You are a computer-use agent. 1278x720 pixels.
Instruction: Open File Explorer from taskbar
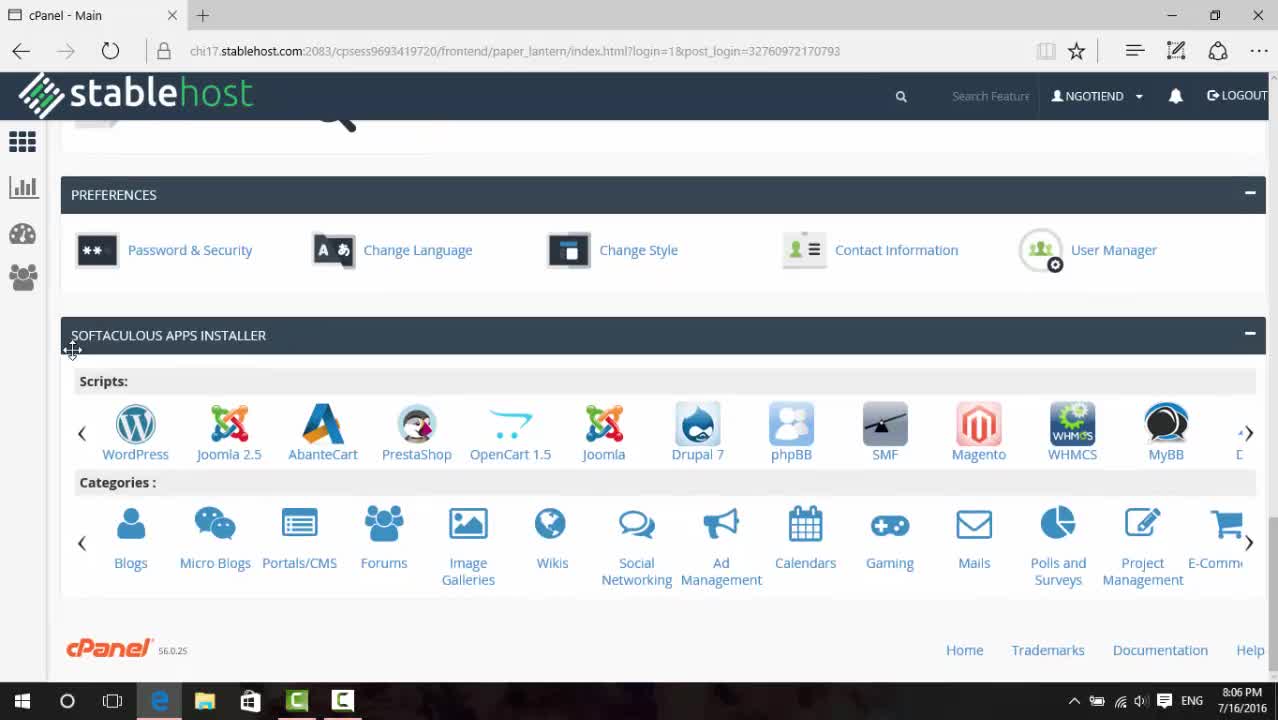pyautogui.click(x=205, y=701)
